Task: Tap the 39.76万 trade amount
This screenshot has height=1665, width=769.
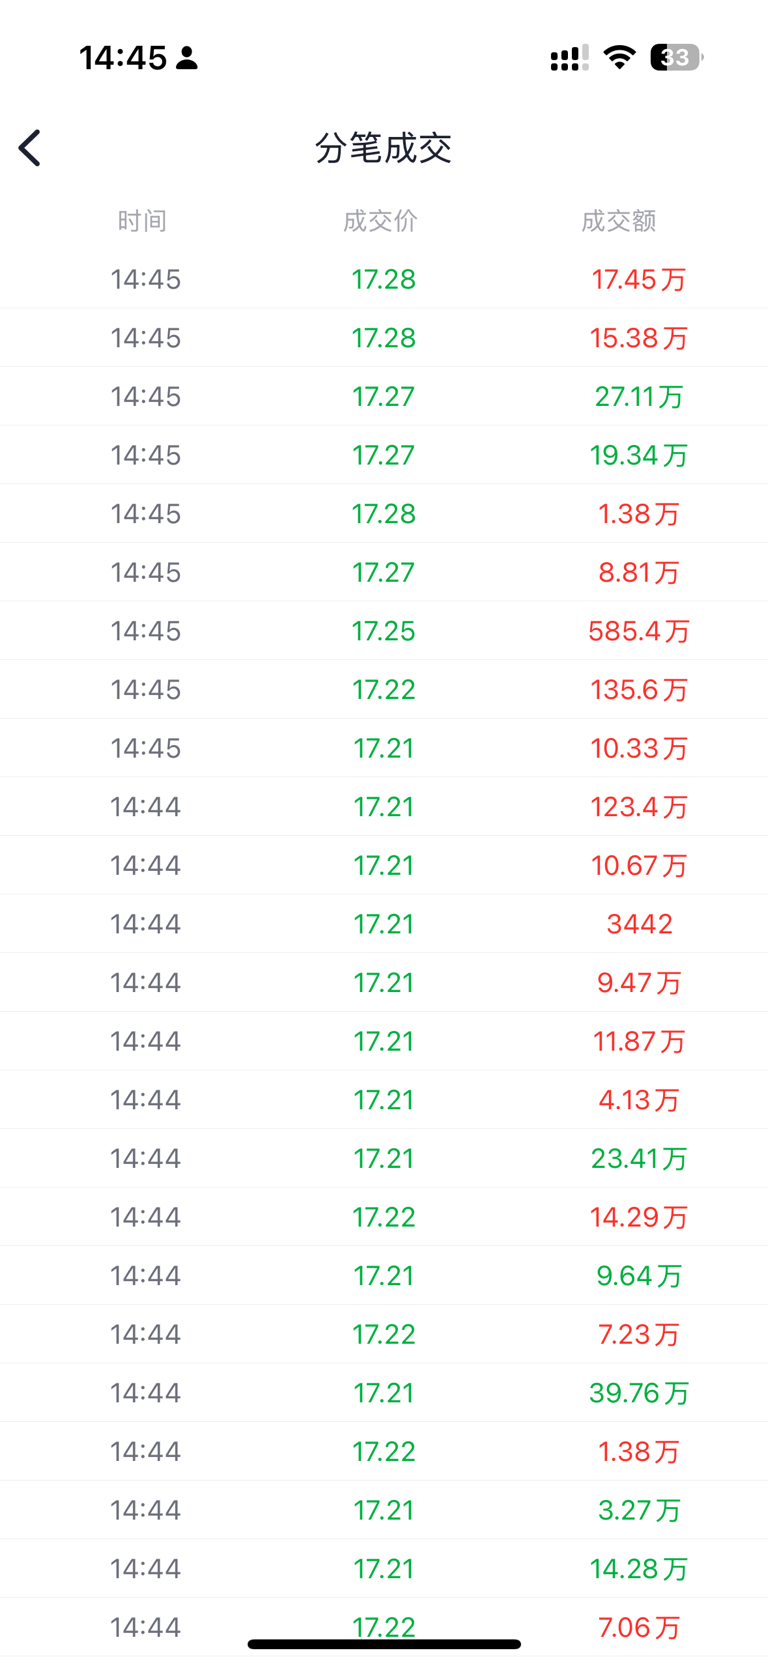Action: click(x=639, y=1393)
